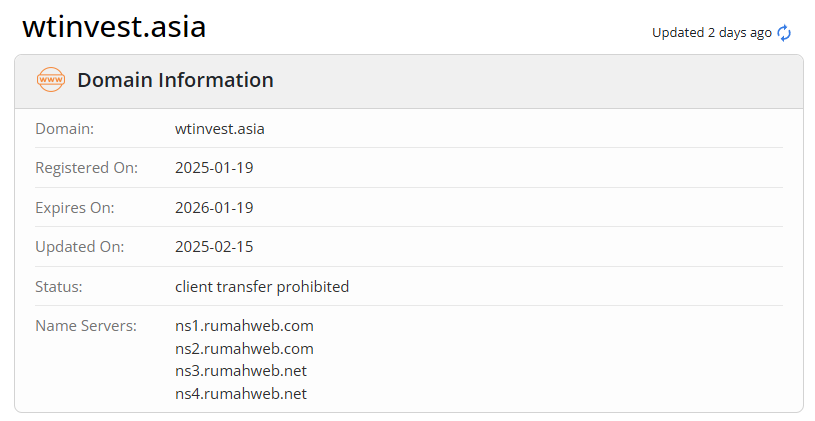Click the refresh icon beside Updated text
This screenshot has height=421, width=815.
[x=784, y=33]
